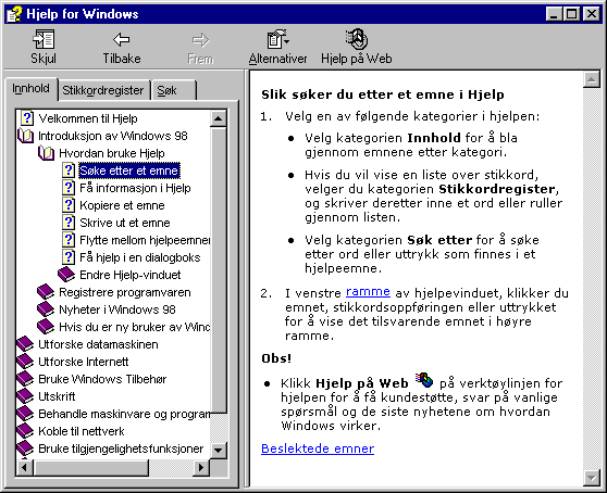Click topic pane scroll down arrow
This screenshot has width=607, height=493.
591,477
